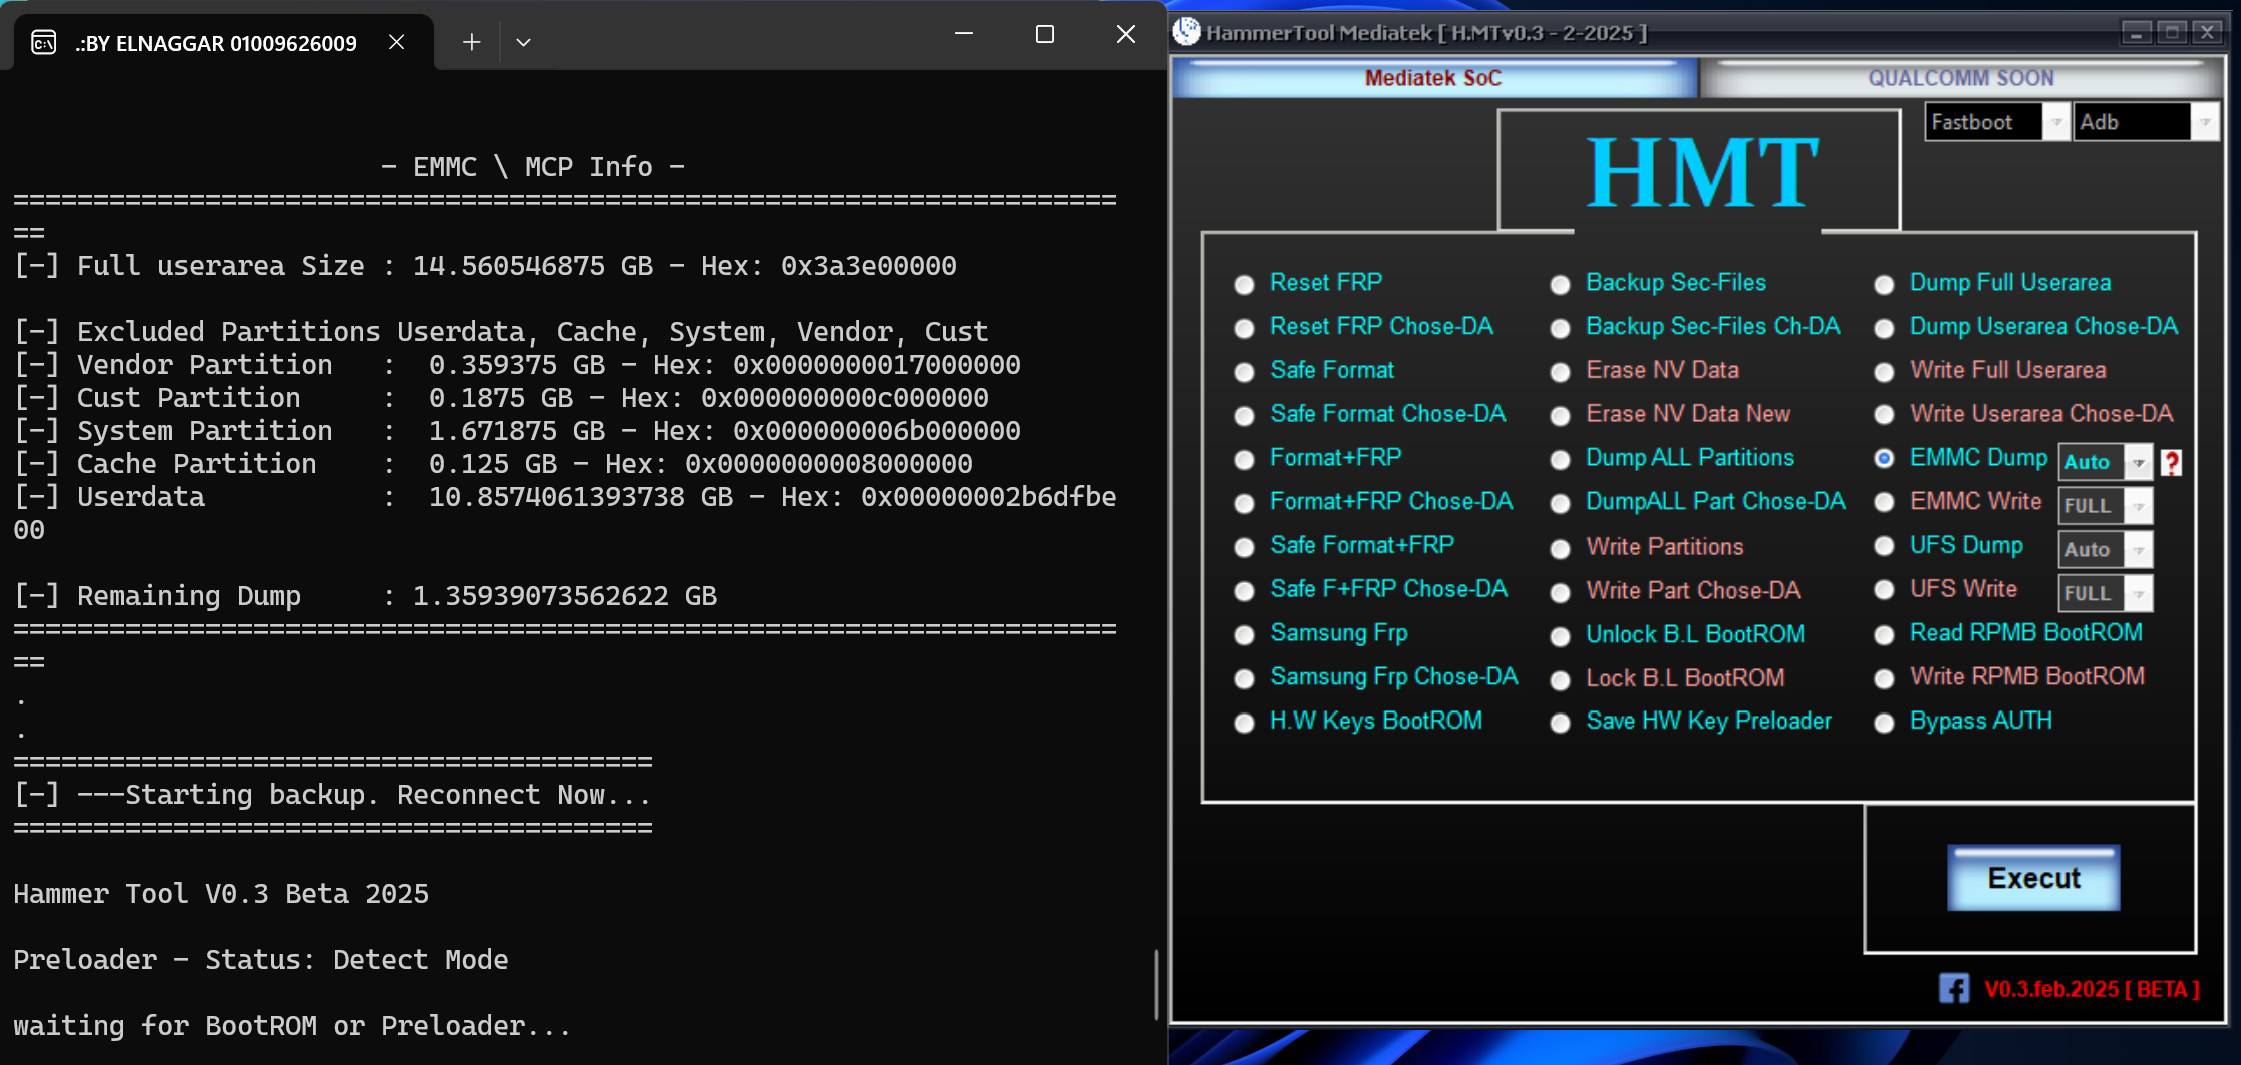Click the Execut button
This screenshot has height=1065, width=2241.
coord(2033,878)
